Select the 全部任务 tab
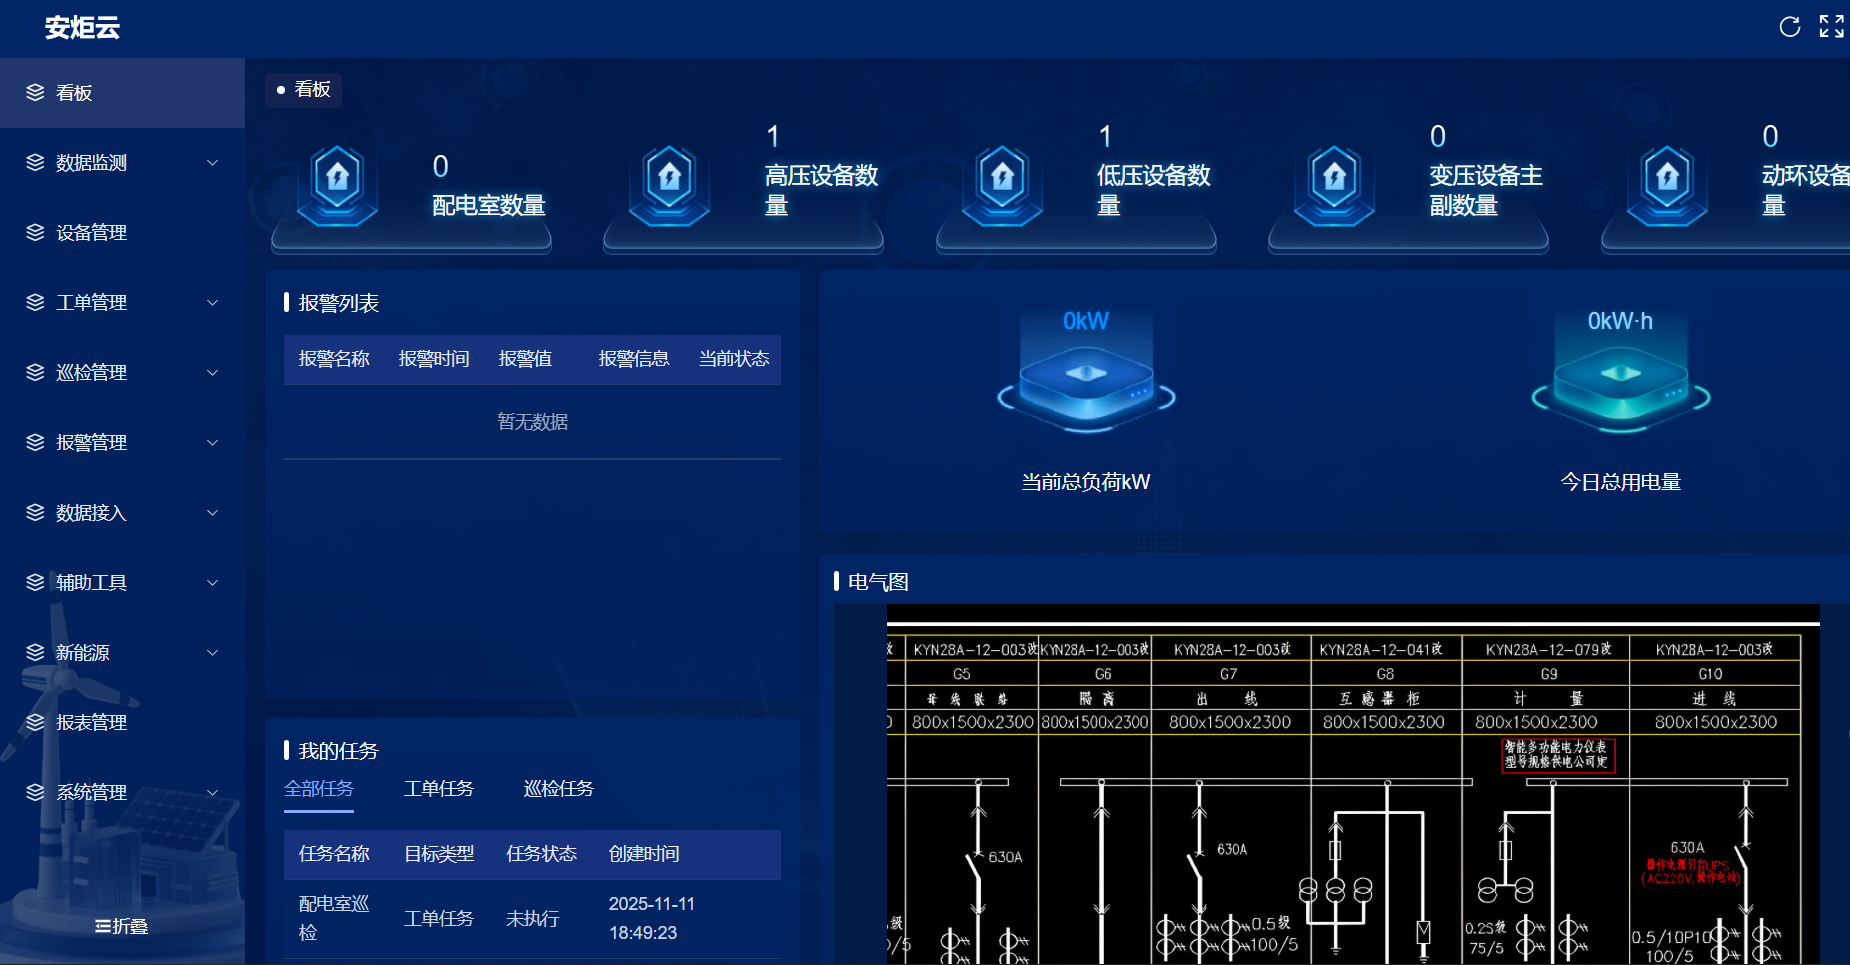Screen dimensions: 1850x965 [318, 789]
